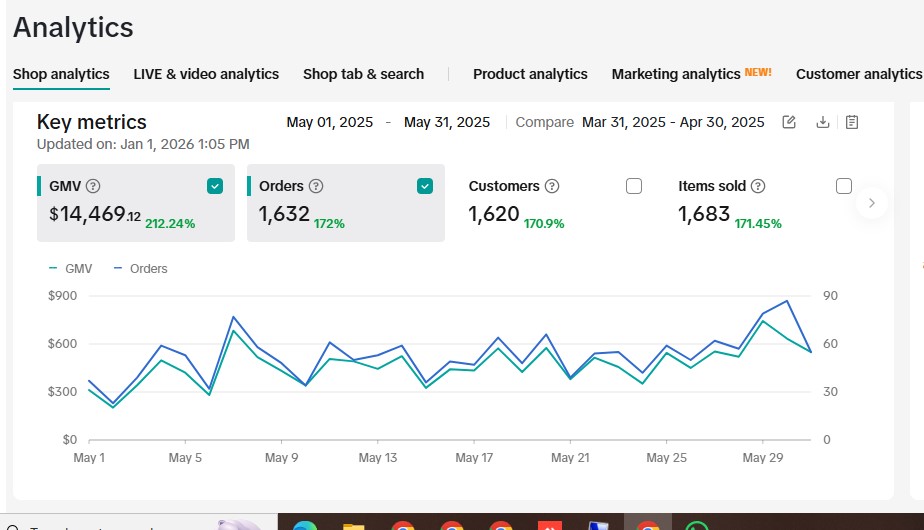This screenshot has height=530, width=924.
Task: Open the Product analytics tab
Action: click(530, 74)
